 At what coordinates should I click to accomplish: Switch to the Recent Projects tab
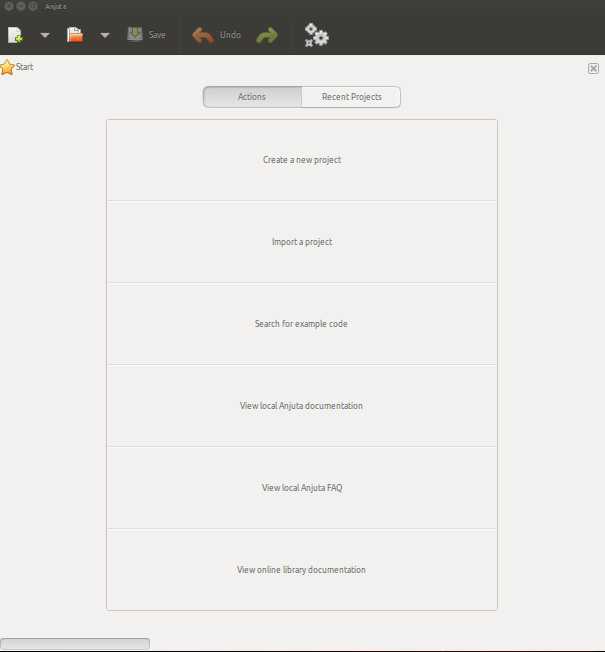click(351, 97)
